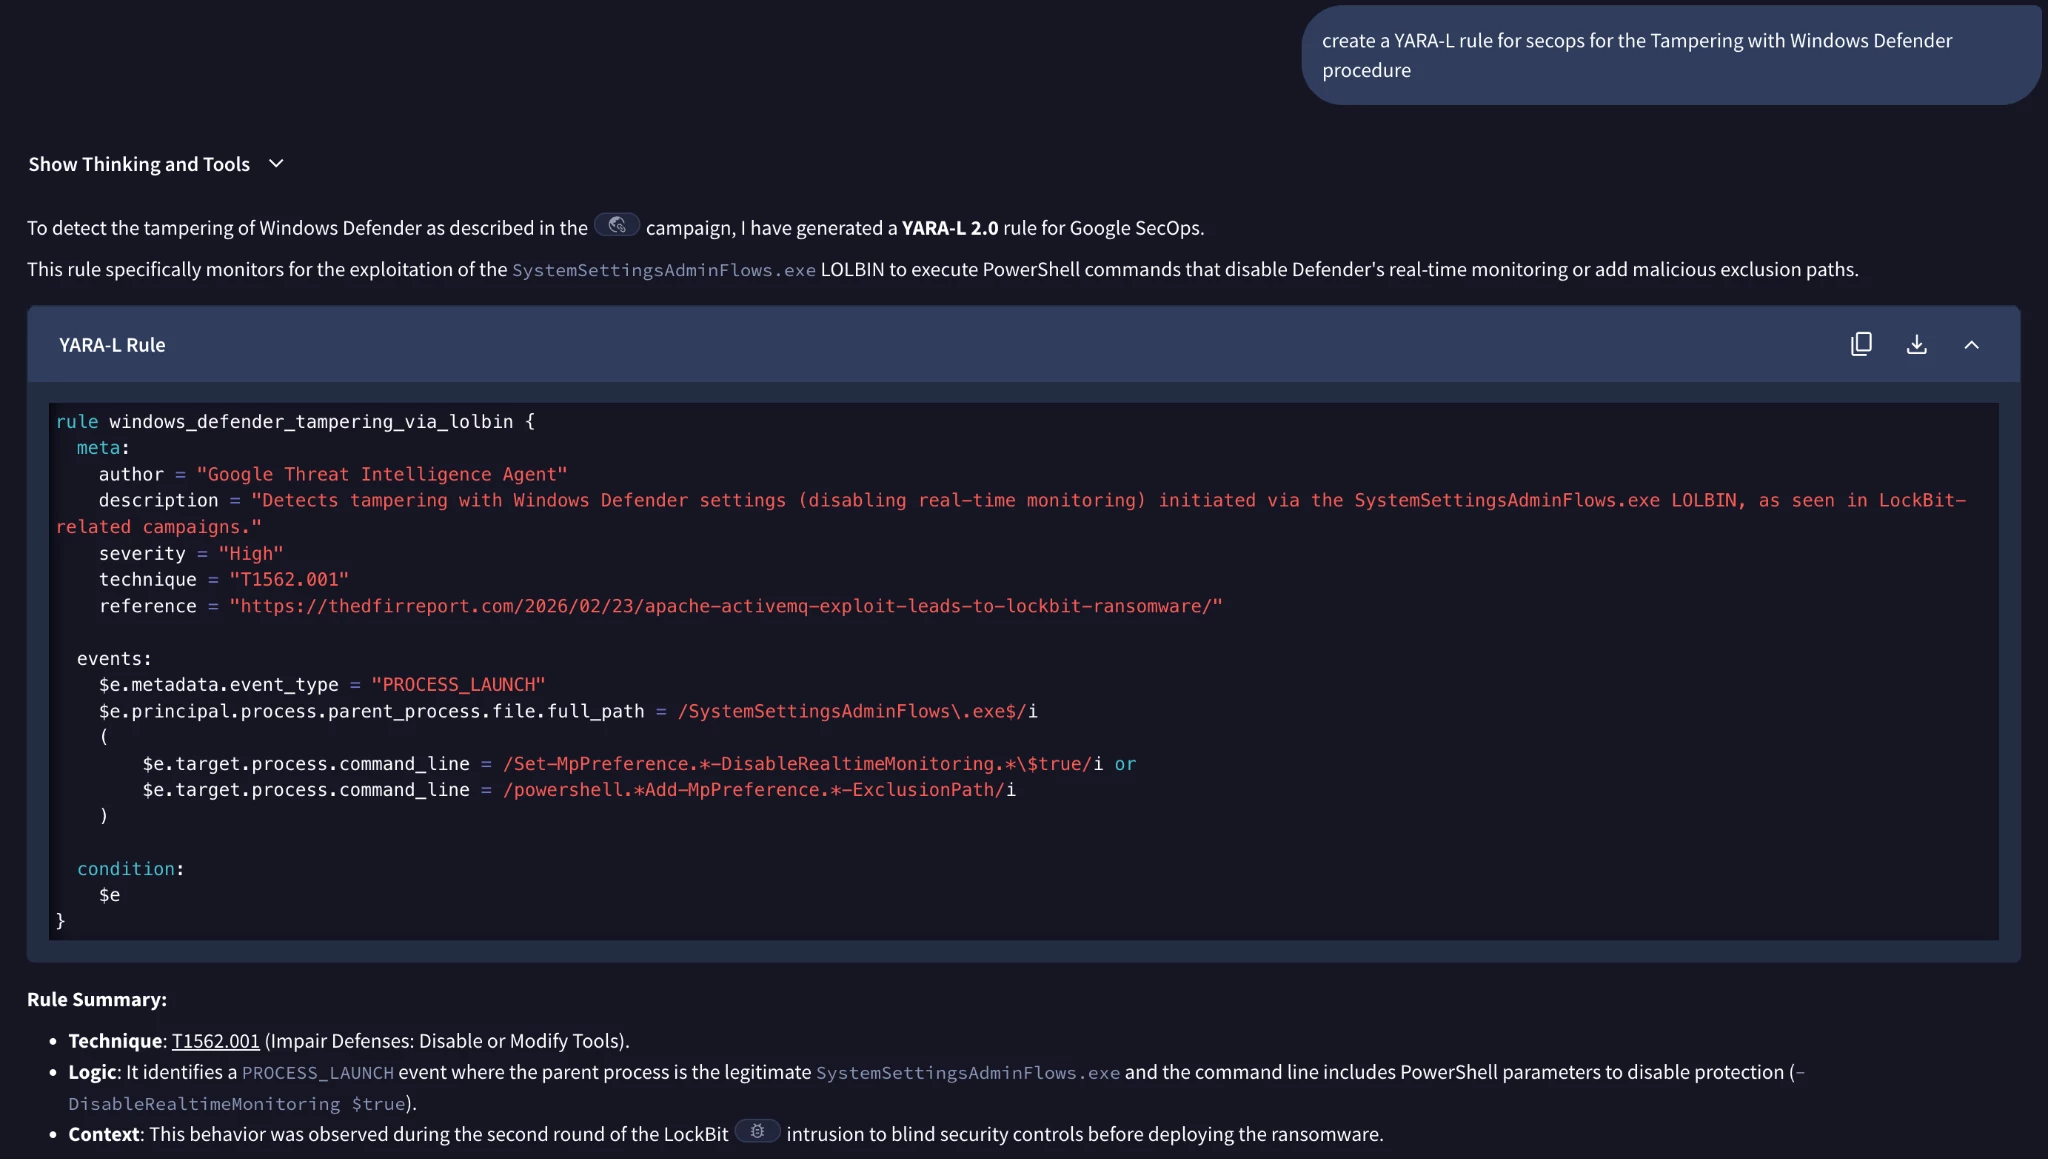Image resolution: width=2048 pixels, height=1159 pixels.
Task: Download the YARA-L rule file
Action: coord(1916,344)
